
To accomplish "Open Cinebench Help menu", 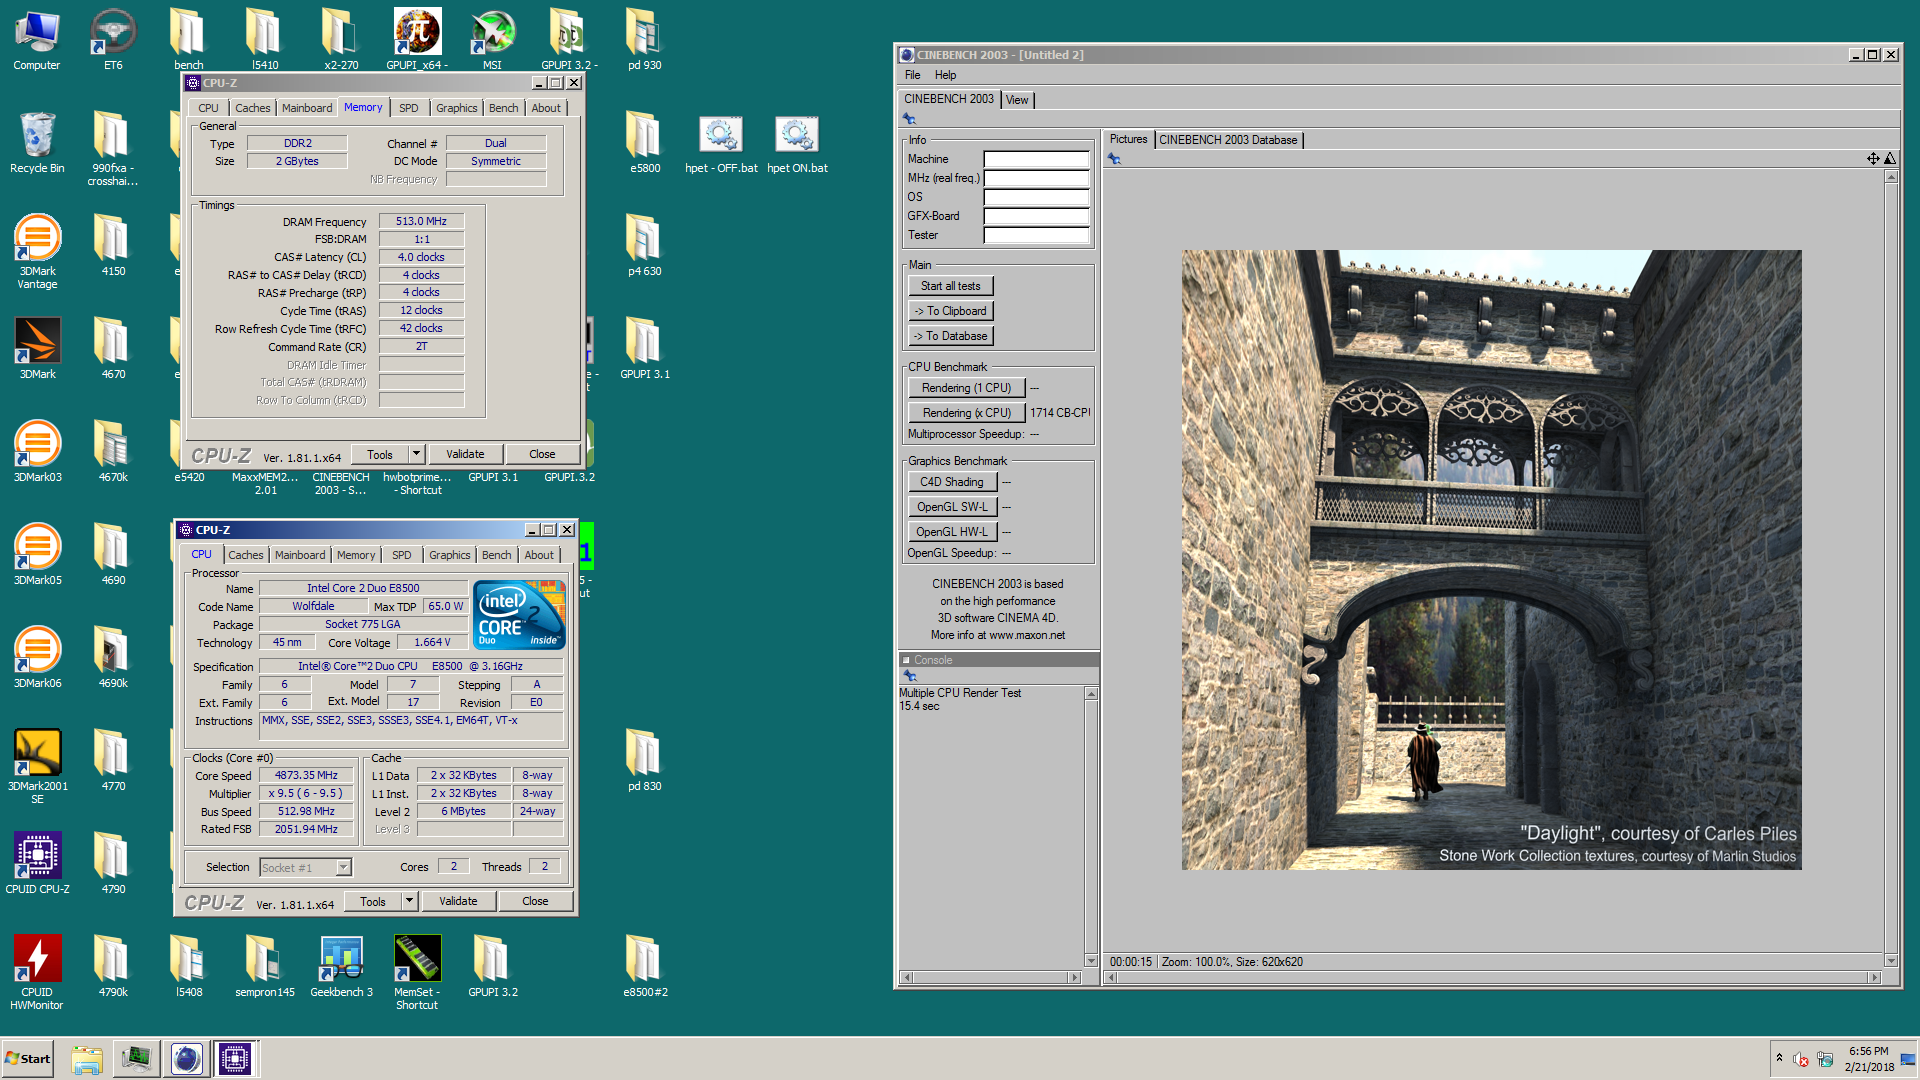I will [x=945, y=75].
